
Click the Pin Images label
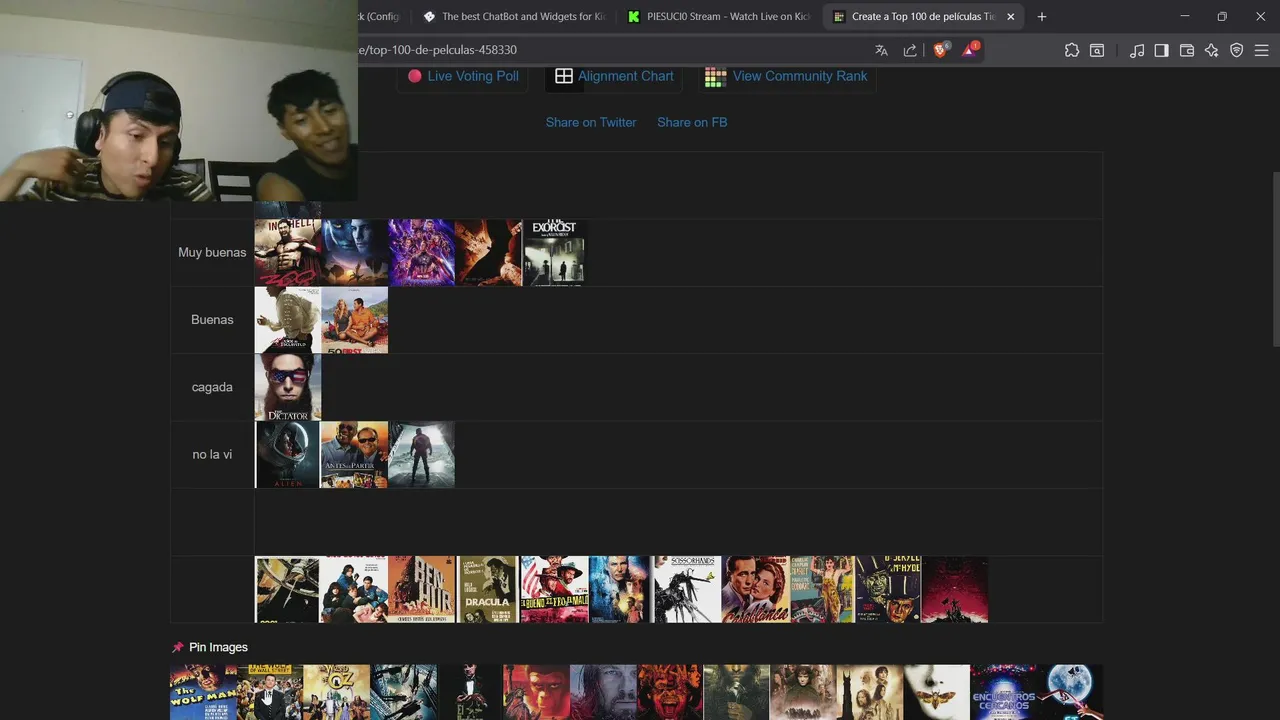(x=218, y=647)
